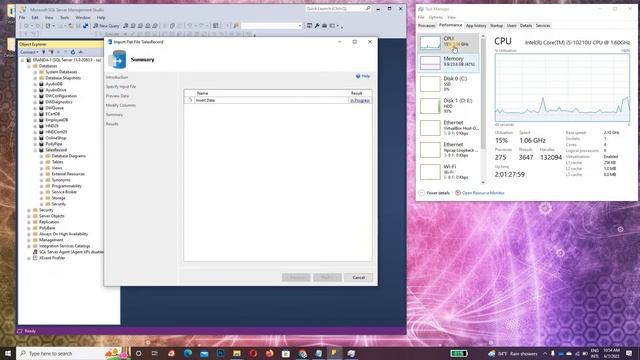This screenshot has height=360, width=640.
Task: Click the Help link in the import wizard
Action: [x=363, y=76]
